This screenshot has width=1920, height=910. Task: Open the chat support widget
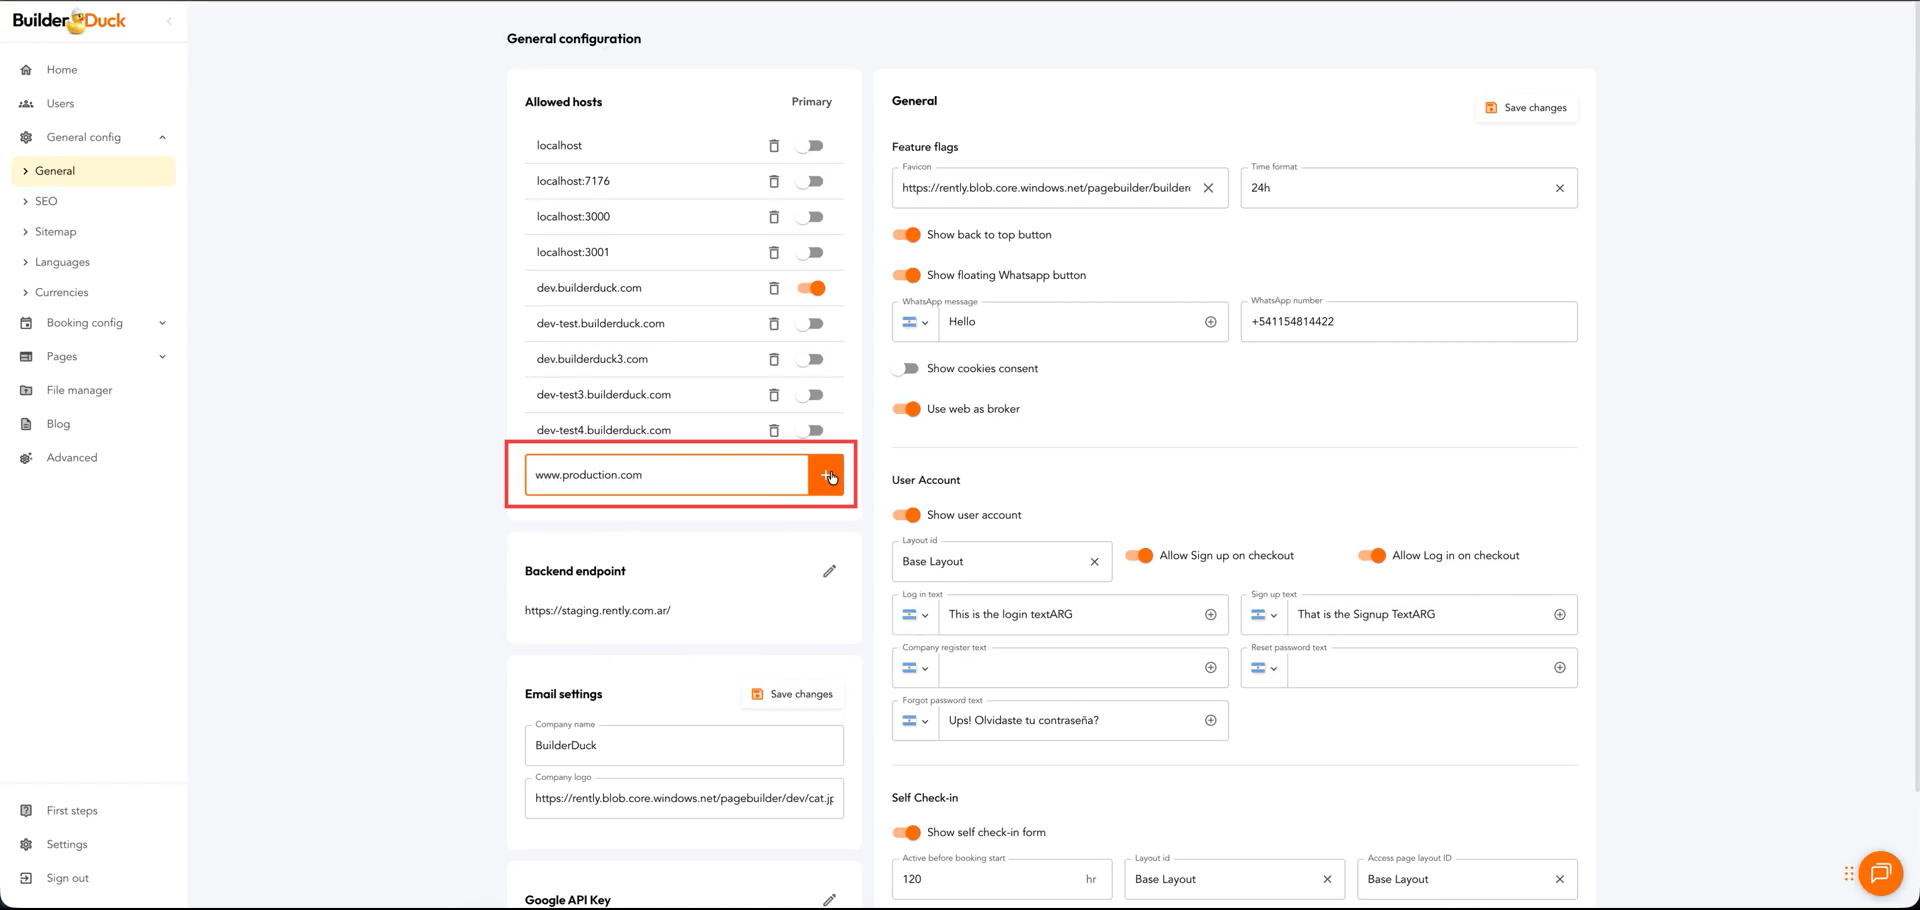click(x=1880, y=873)
